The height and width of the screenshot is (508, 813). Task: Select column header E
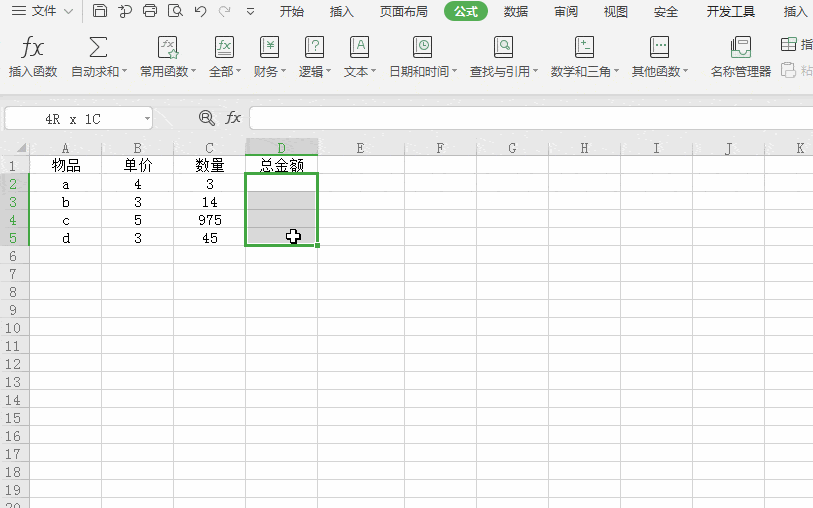coord(360,148)
